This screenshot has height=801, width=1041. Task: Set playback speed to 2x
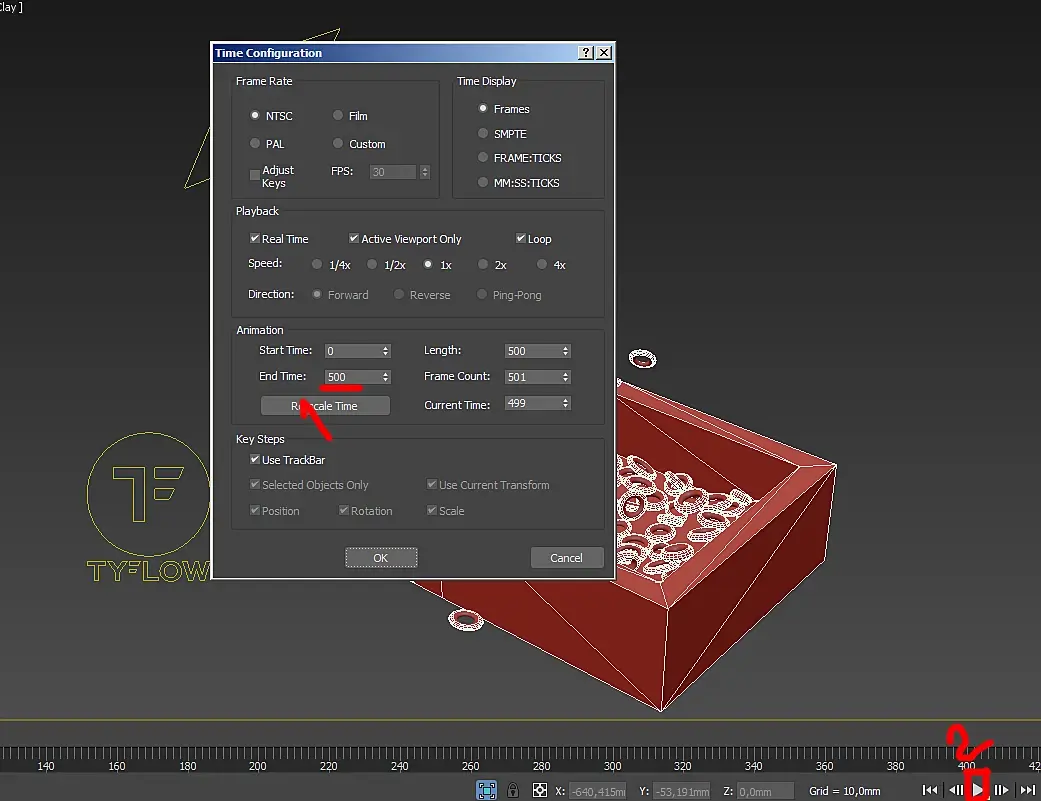pos(483,264)
